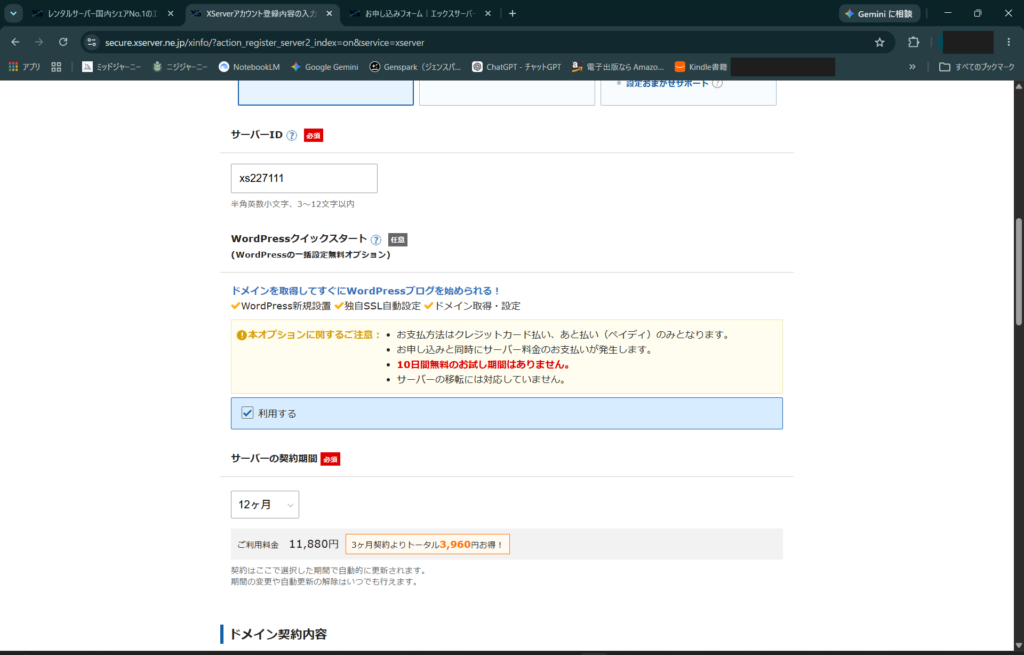Click the browser back arrow
Viewport: 1024px width, 655px height.
click(16, 42)
